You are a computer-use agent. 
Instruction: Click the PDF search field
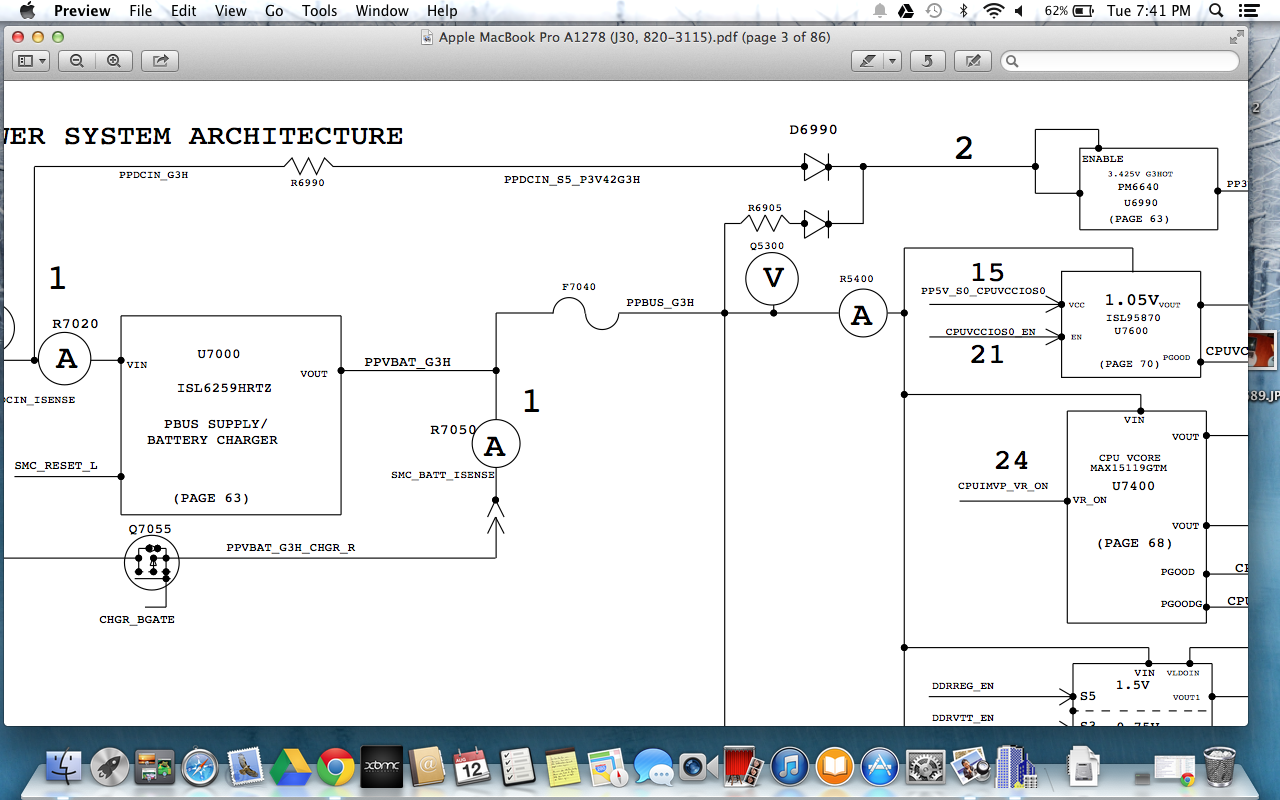click(x=1119, y=61)
